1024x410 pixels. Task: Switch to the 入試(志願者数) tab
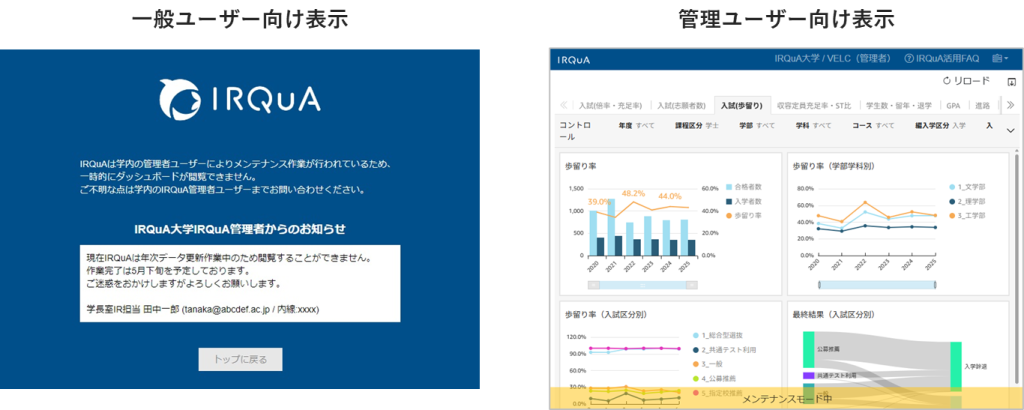682,105
